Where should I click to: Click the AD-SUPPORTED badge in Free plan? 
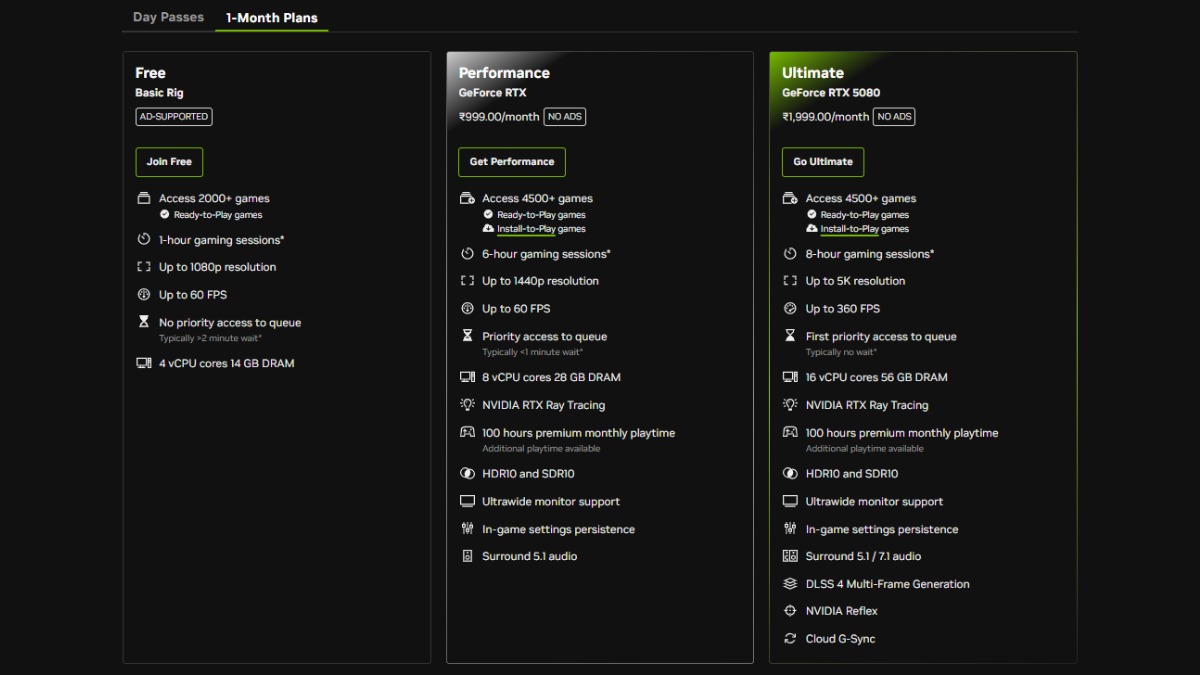tap(174, 117)
